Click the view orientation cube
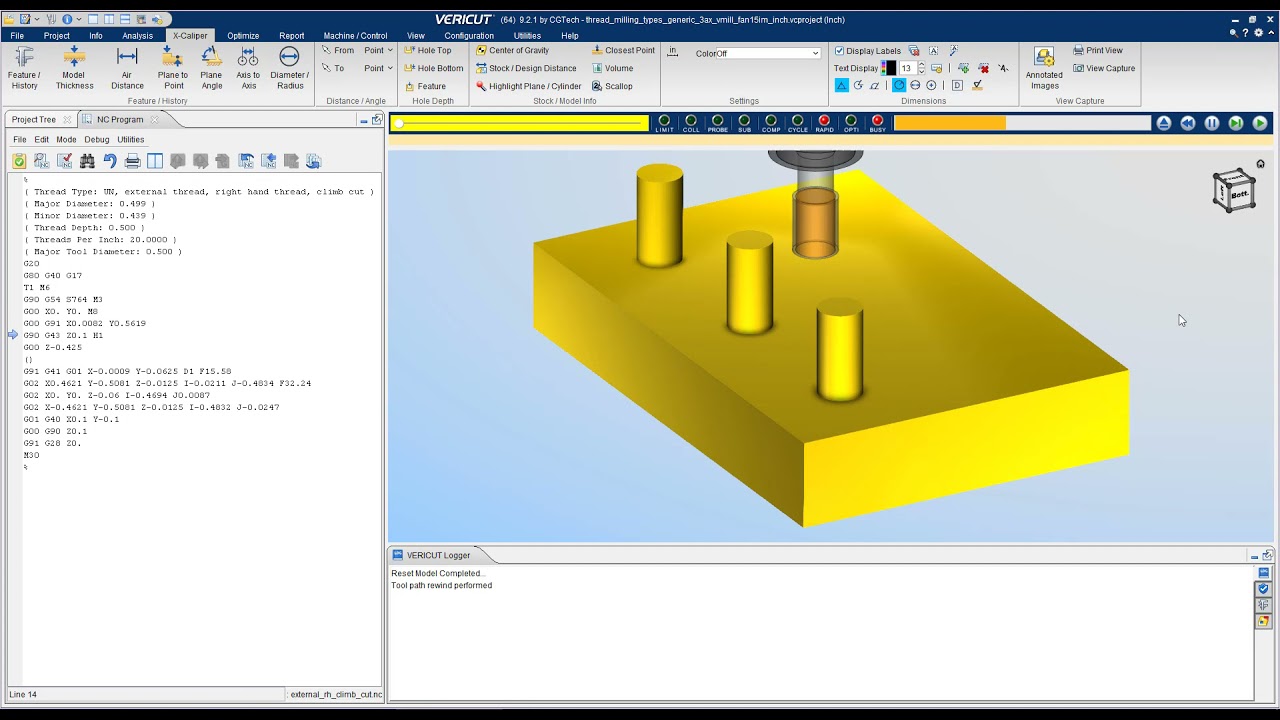This screenshot has width=1280, height=720. (x=1234, y=191)
